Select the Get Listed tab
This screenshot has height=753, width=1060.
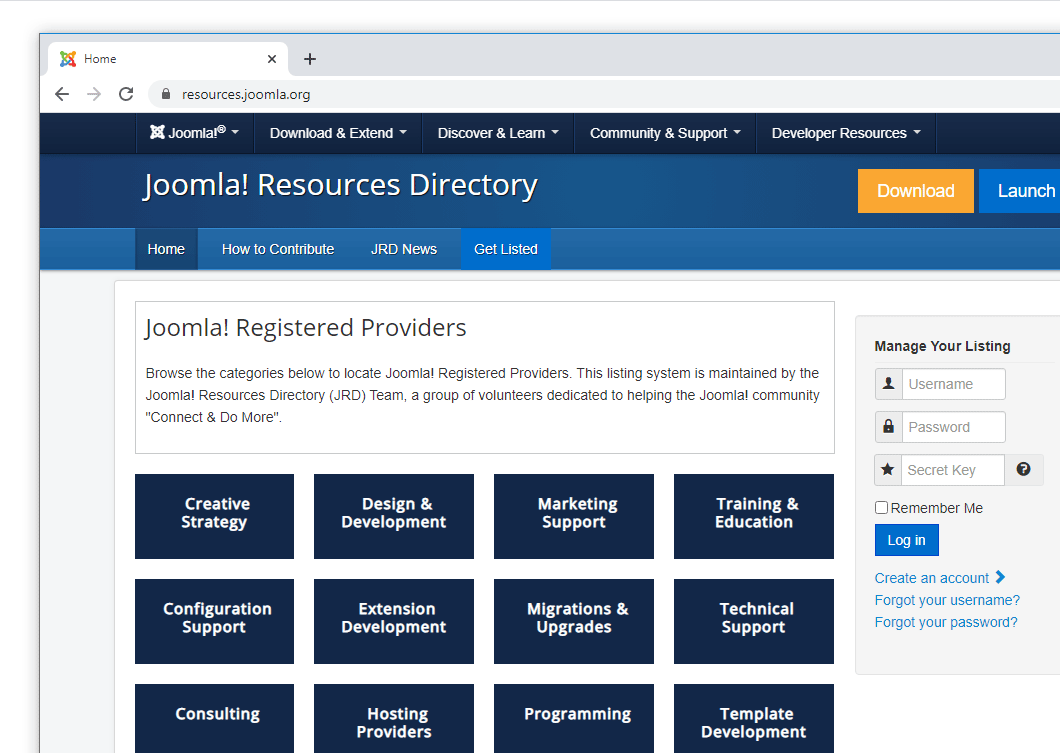[x=506, y=249]
